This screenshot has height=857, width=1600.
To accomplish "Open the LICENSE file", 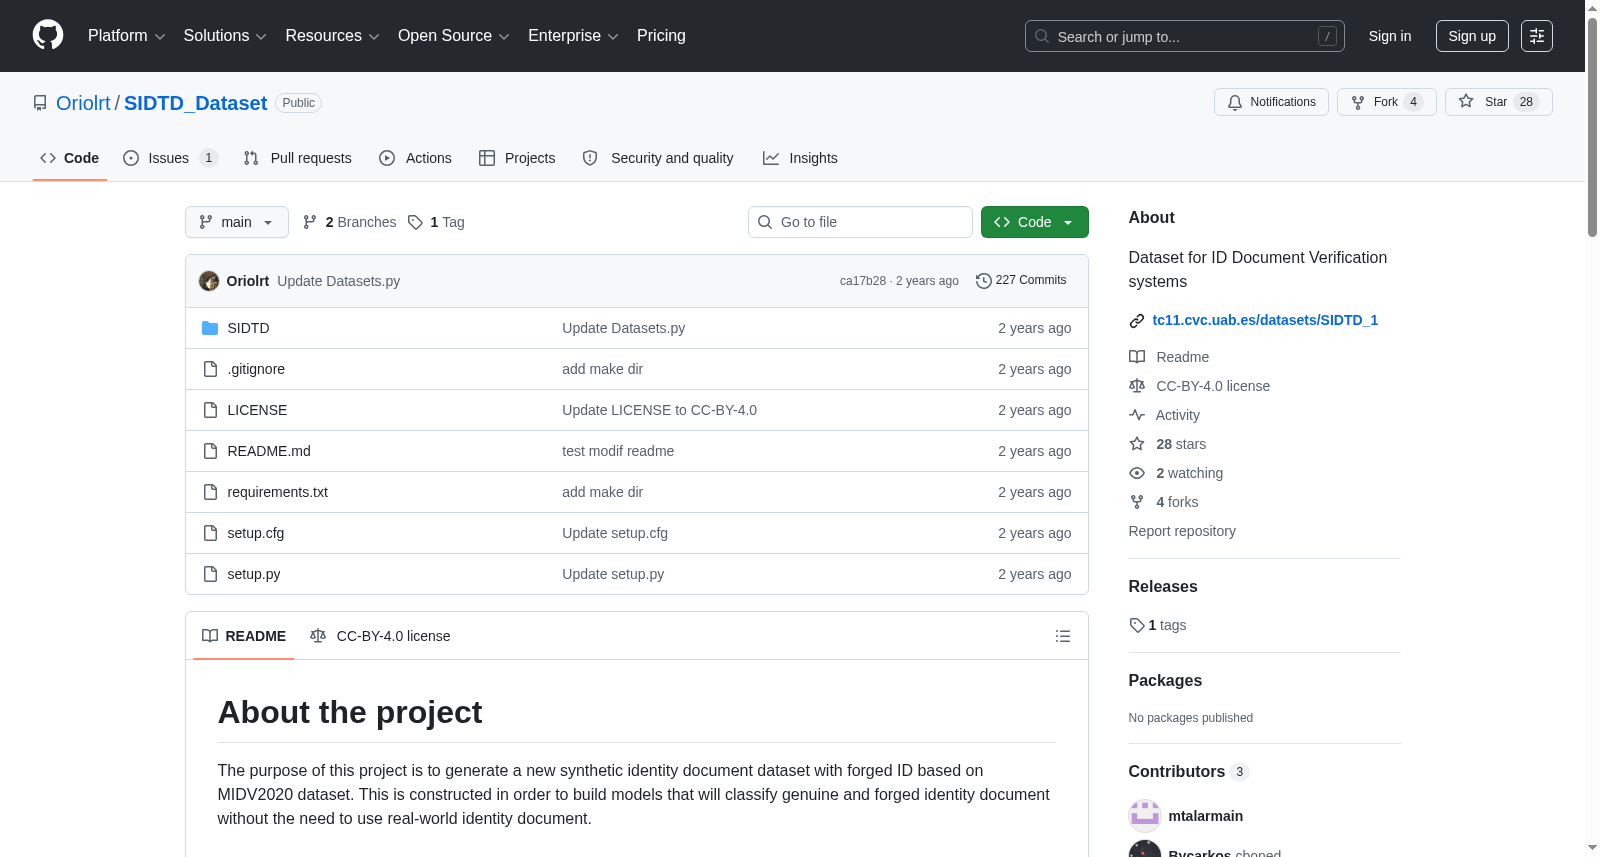I will tap(257, 410).
